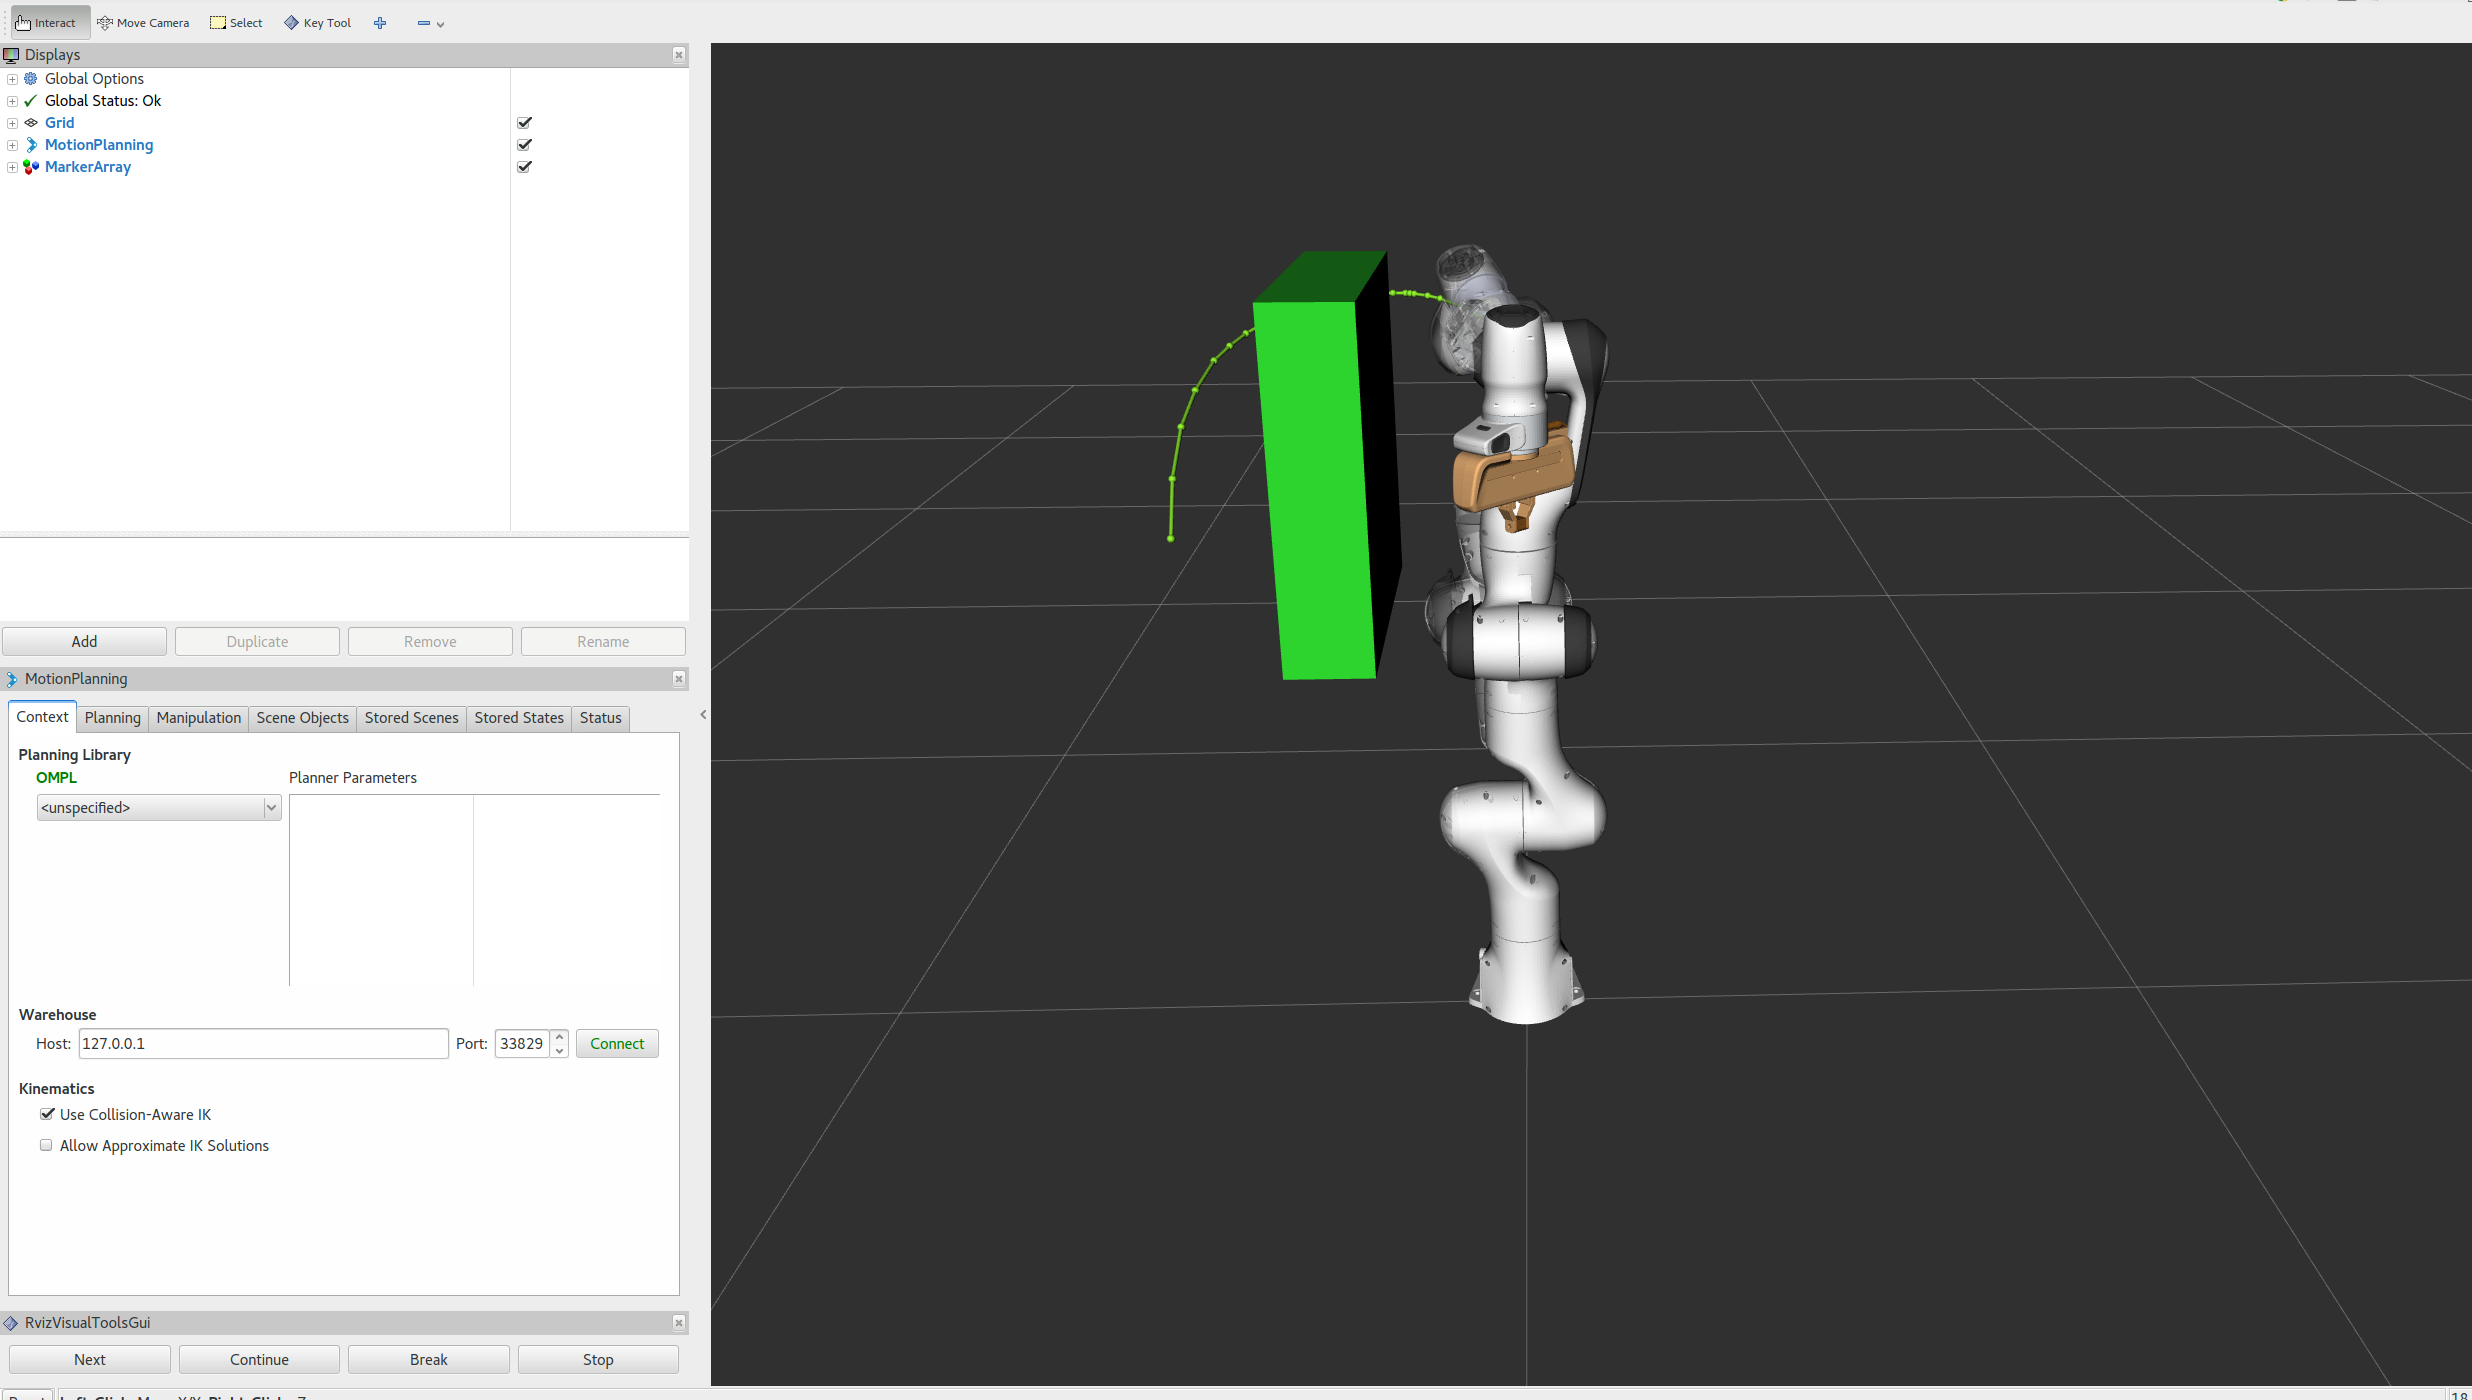Click the Continue button in RvizVisualToolsGui
This screenshot has height=1400, width=2472.
click(x=258, y=1358)
